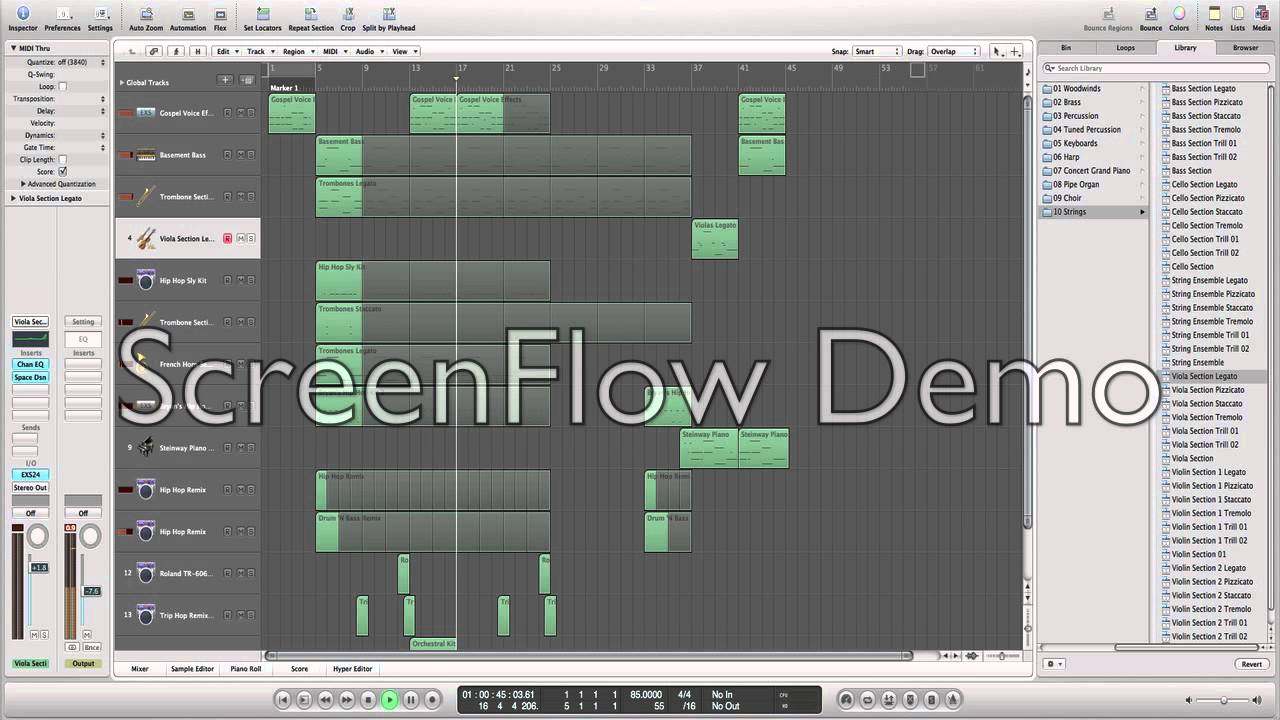Viewport: 1280px width, 720px height.
Task: Solo the Steinway Piano track
Action: tap(251, 448)
